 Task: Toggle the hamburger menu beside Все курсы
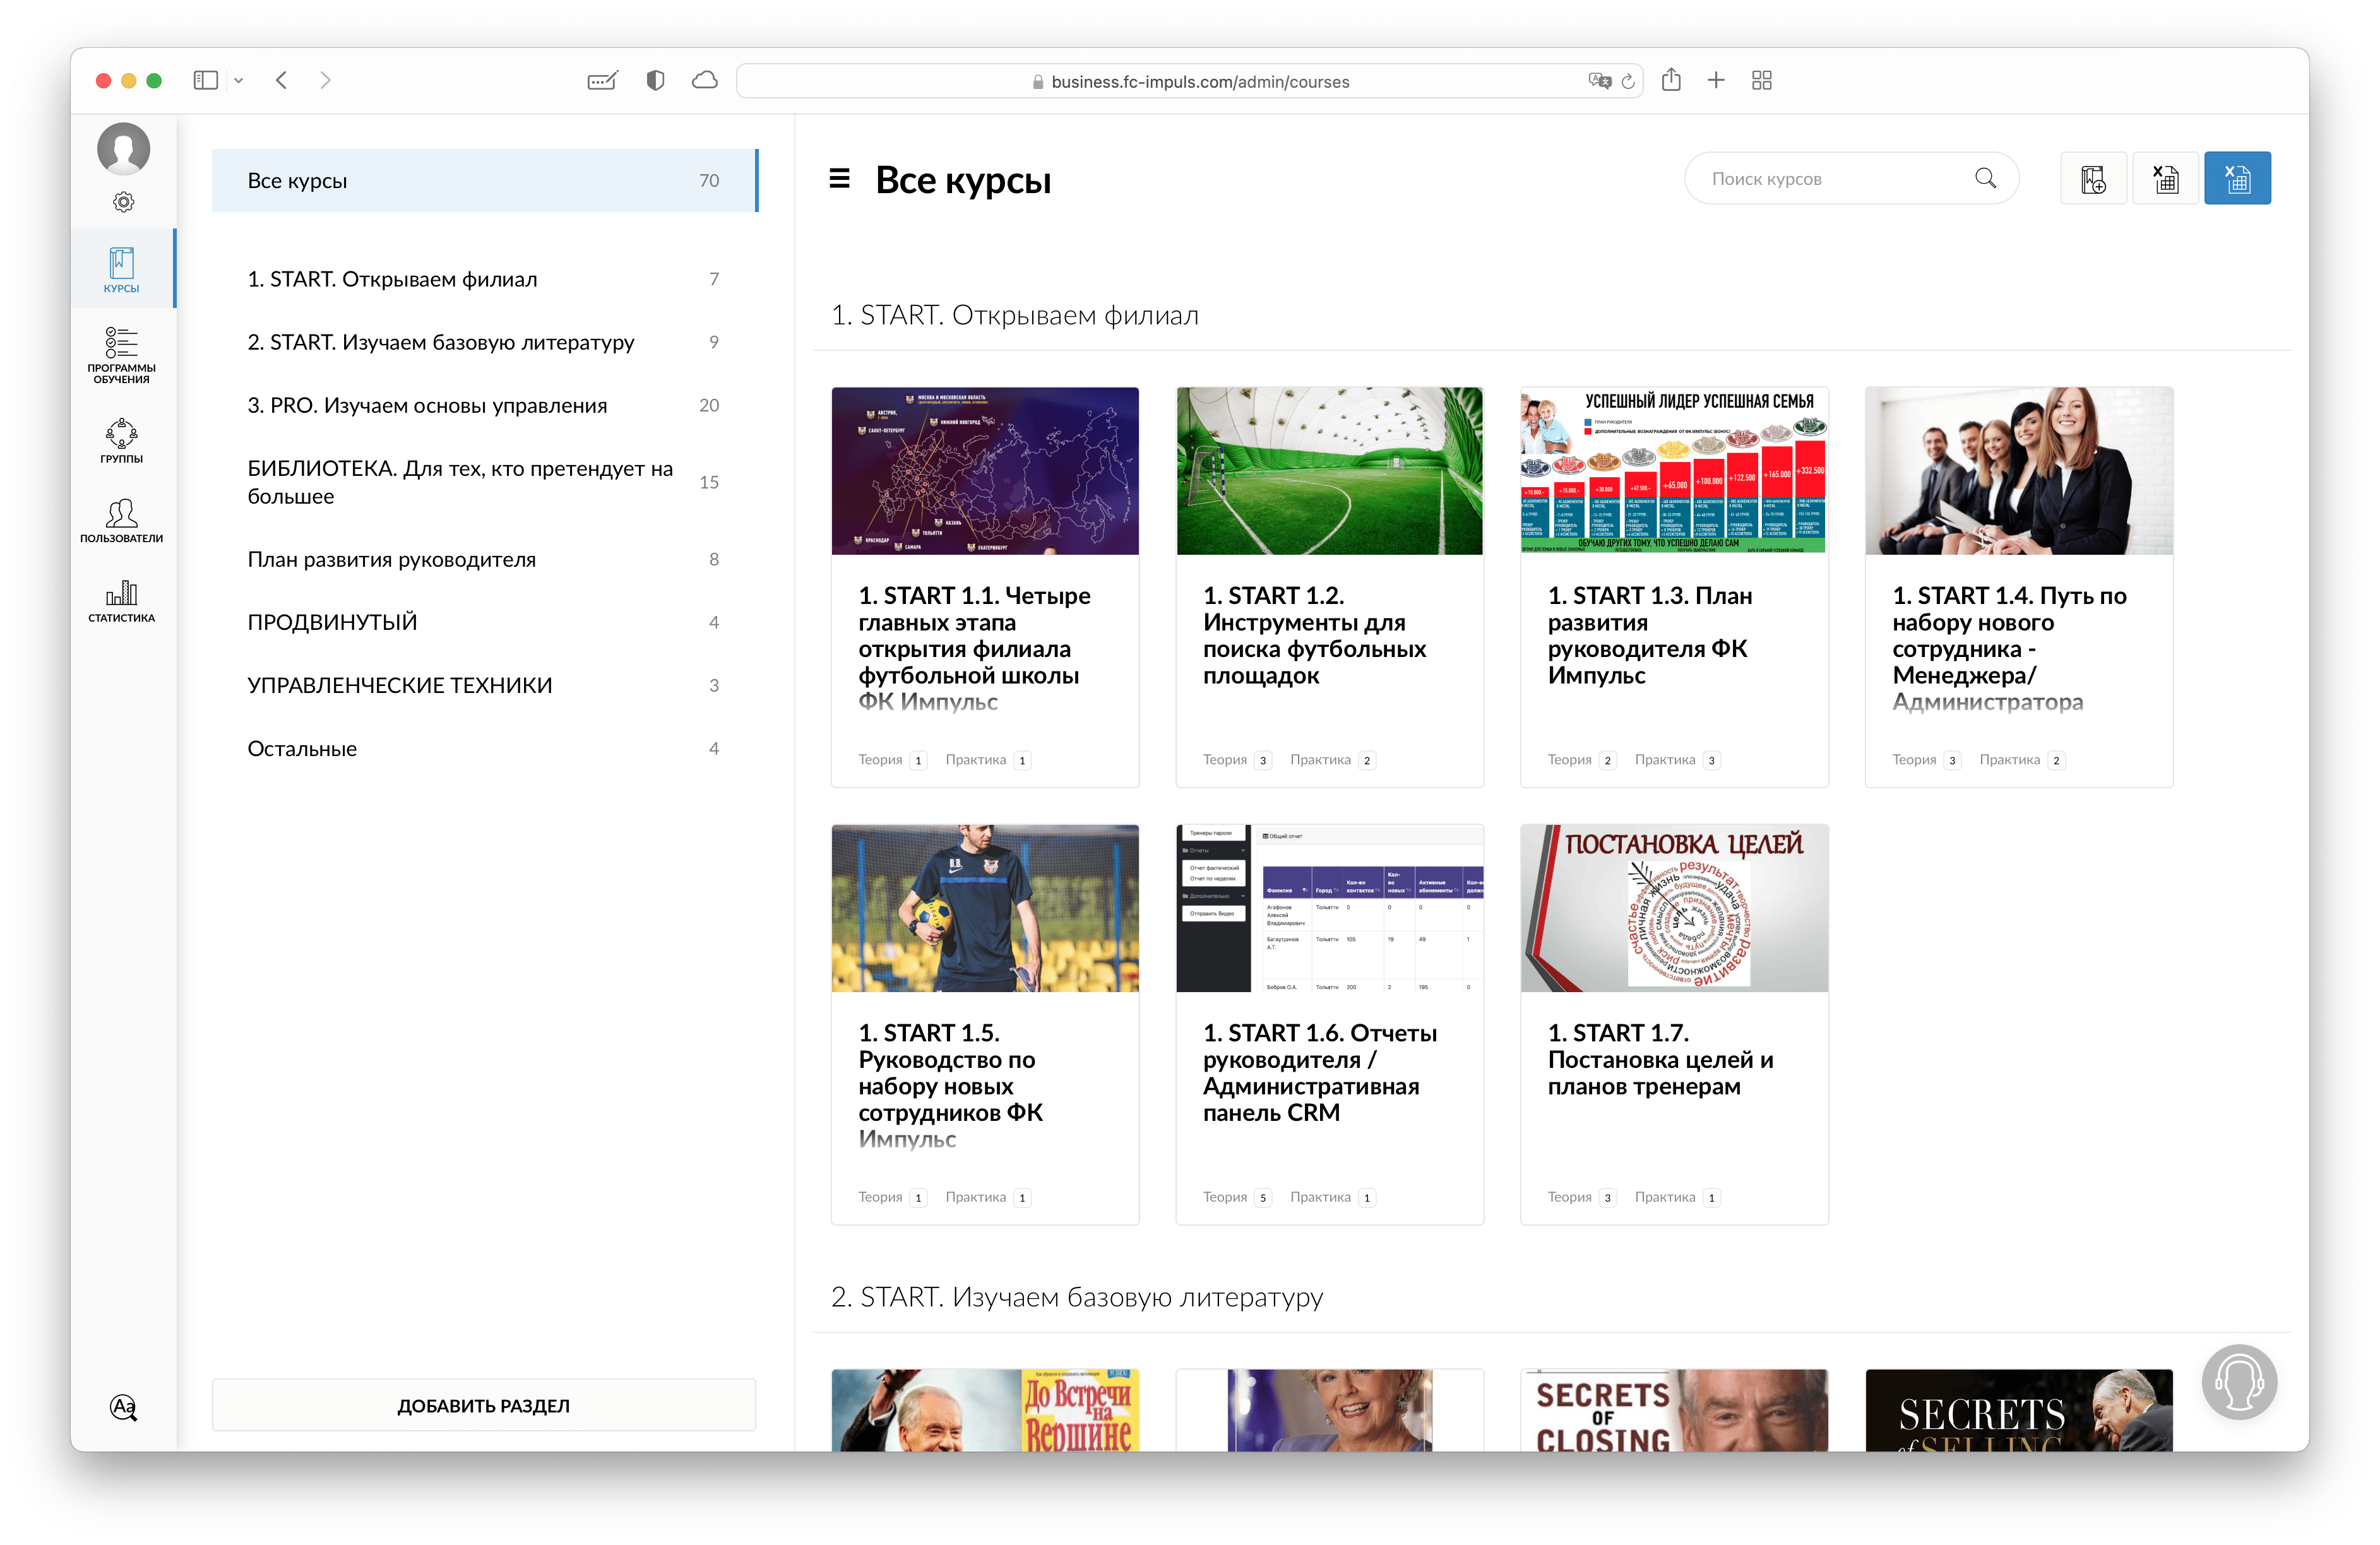[x=839, y=179]
